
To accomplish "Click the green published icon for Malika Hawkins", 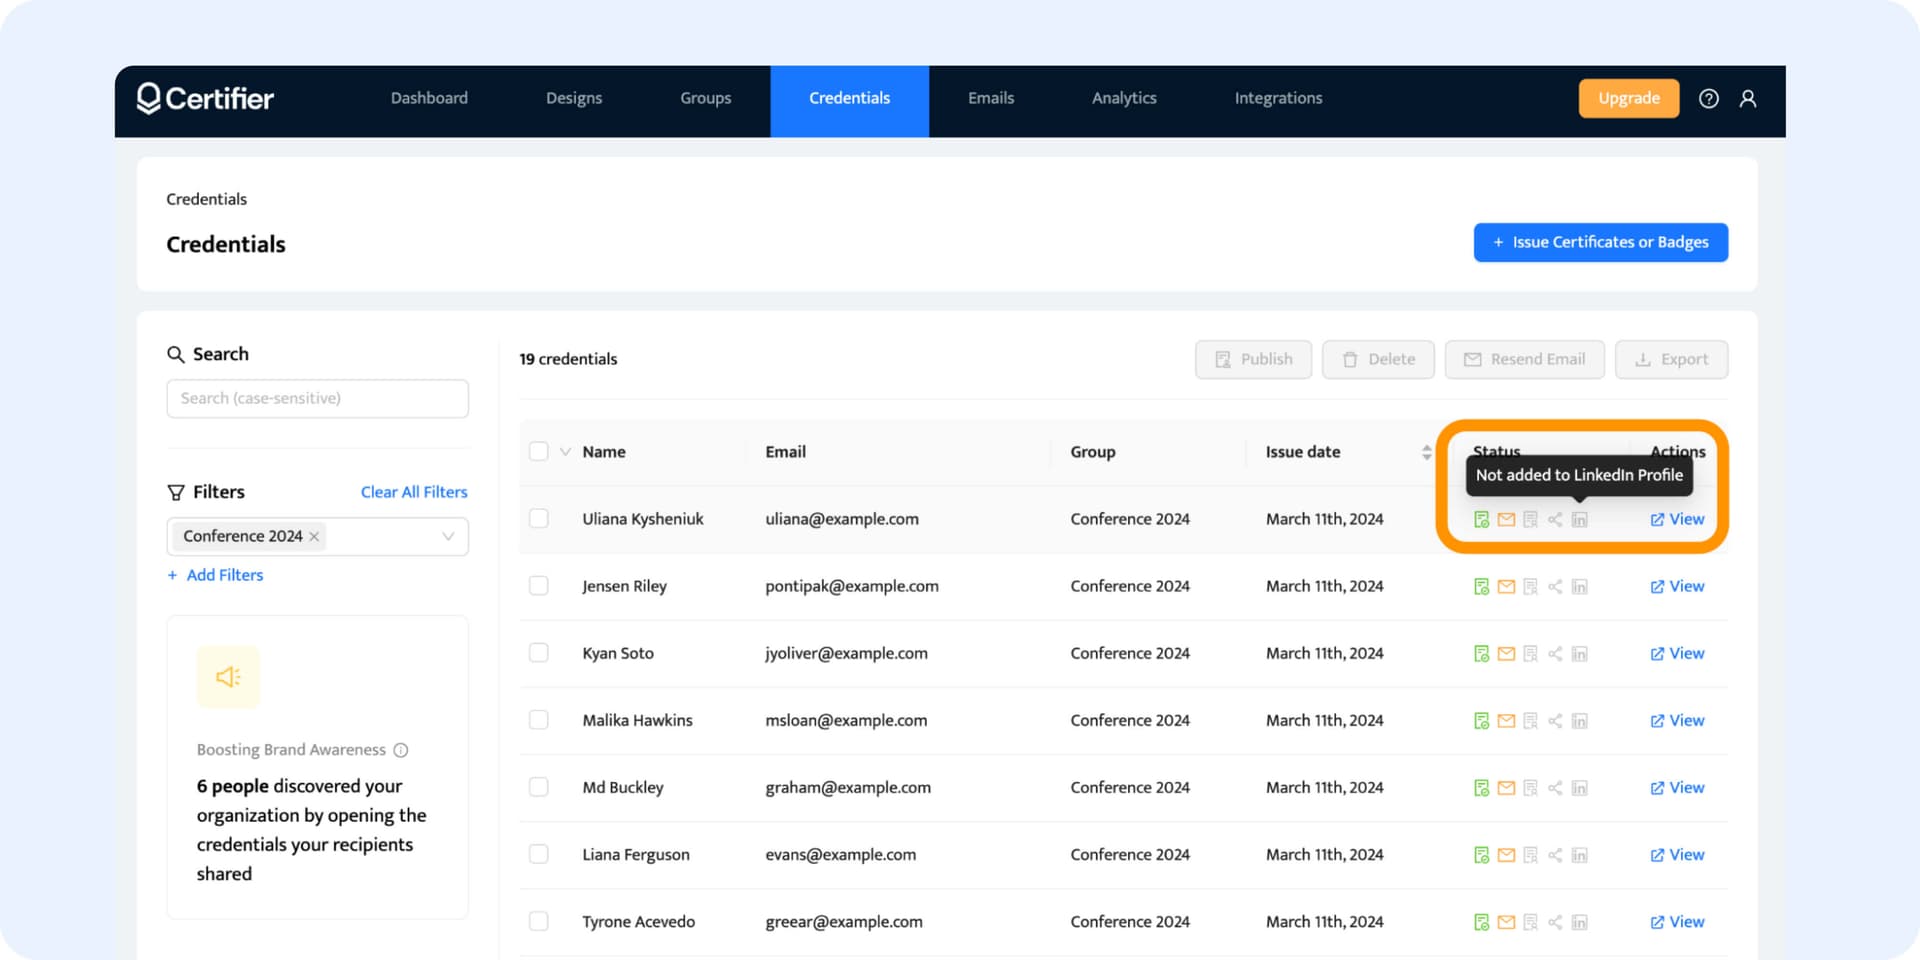I will click(1481, 721).
